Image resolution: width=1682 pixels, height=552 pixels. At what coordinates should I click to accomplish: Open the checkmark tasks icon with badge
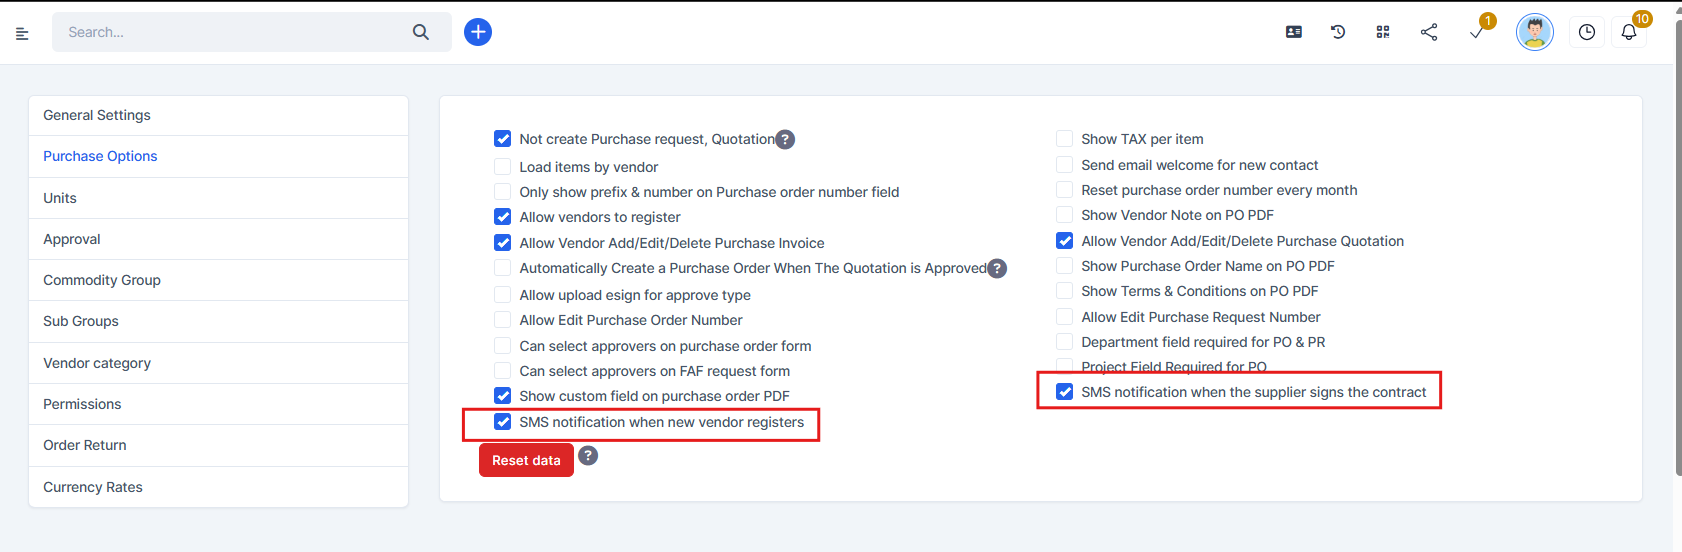1476,33
